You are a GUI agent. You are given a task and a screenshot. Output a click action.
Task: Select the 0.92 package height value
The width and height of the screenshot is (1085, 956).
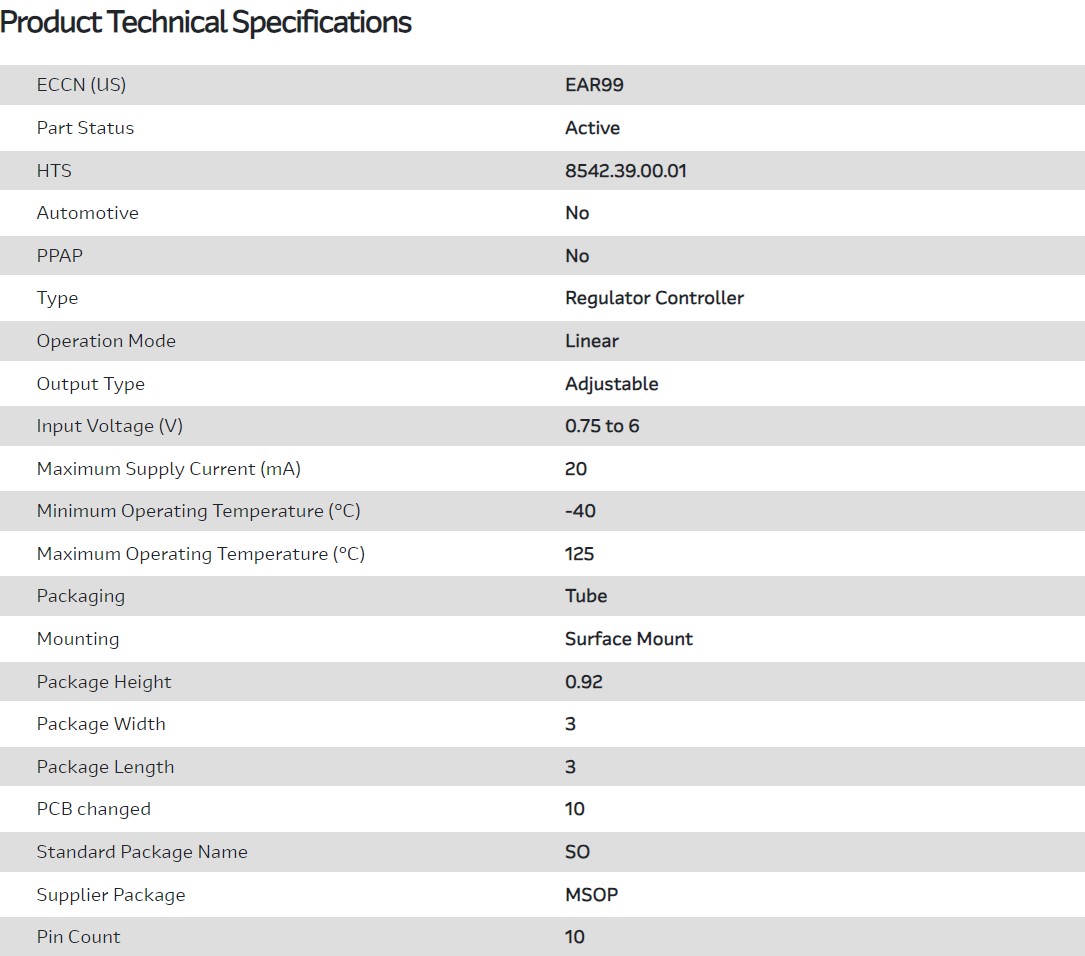pyautogui.click(x=583, y=682)
